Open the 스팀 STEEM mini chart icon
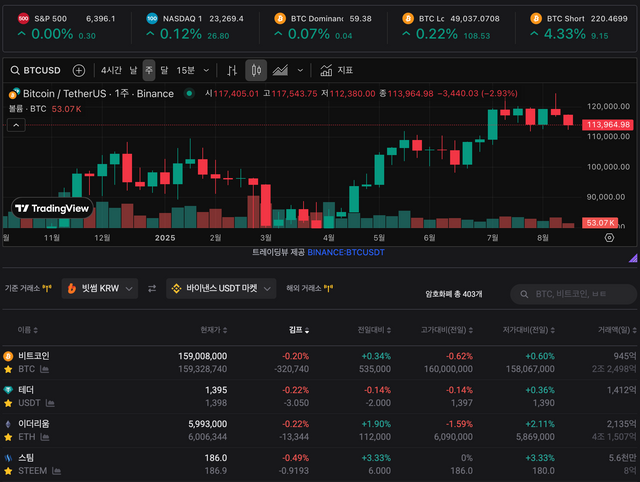Image resolution: width=640 pixels, height=482 pixels. [x=56, y=471]
